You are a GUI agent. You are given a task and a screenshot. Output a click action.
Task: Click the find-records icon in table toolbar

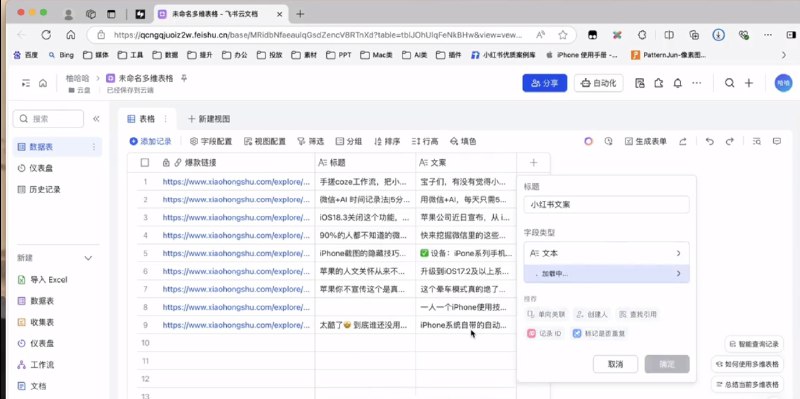[x=757, y=141]
